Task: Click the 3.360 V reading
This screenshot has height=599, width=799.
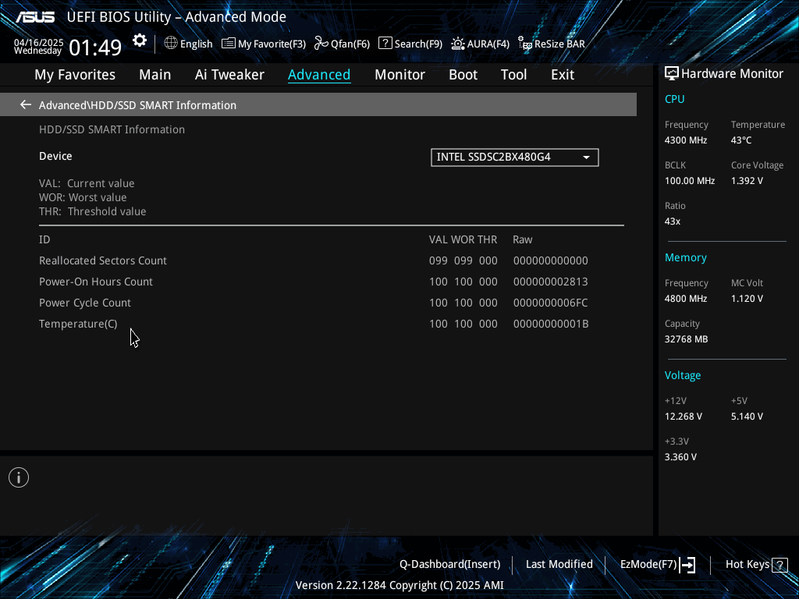Action: coord(680,457)
